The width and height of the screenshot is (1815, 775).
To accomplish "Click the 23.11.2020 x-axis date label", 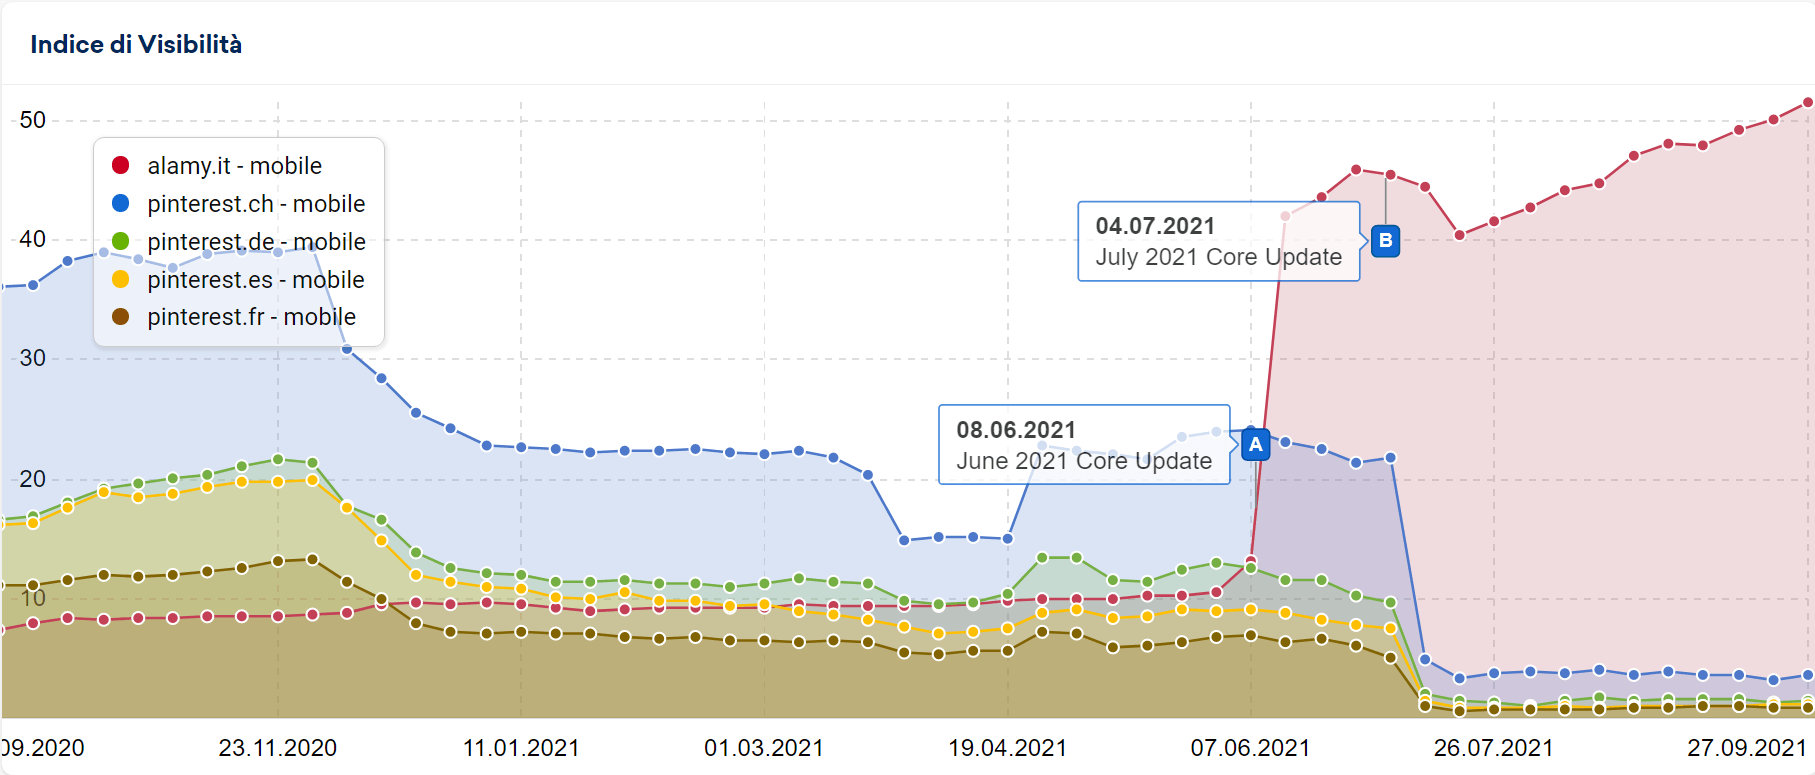I will pos(278,748).
